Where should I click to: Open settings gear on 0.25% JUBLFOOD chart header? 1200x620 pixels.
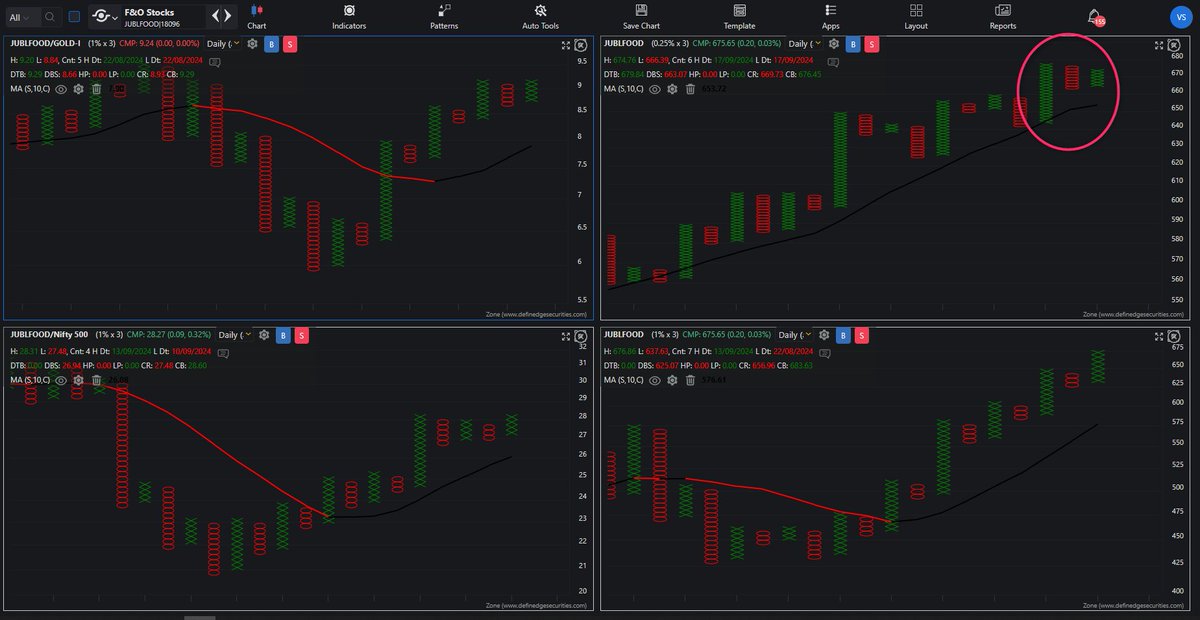click(833, 44)
